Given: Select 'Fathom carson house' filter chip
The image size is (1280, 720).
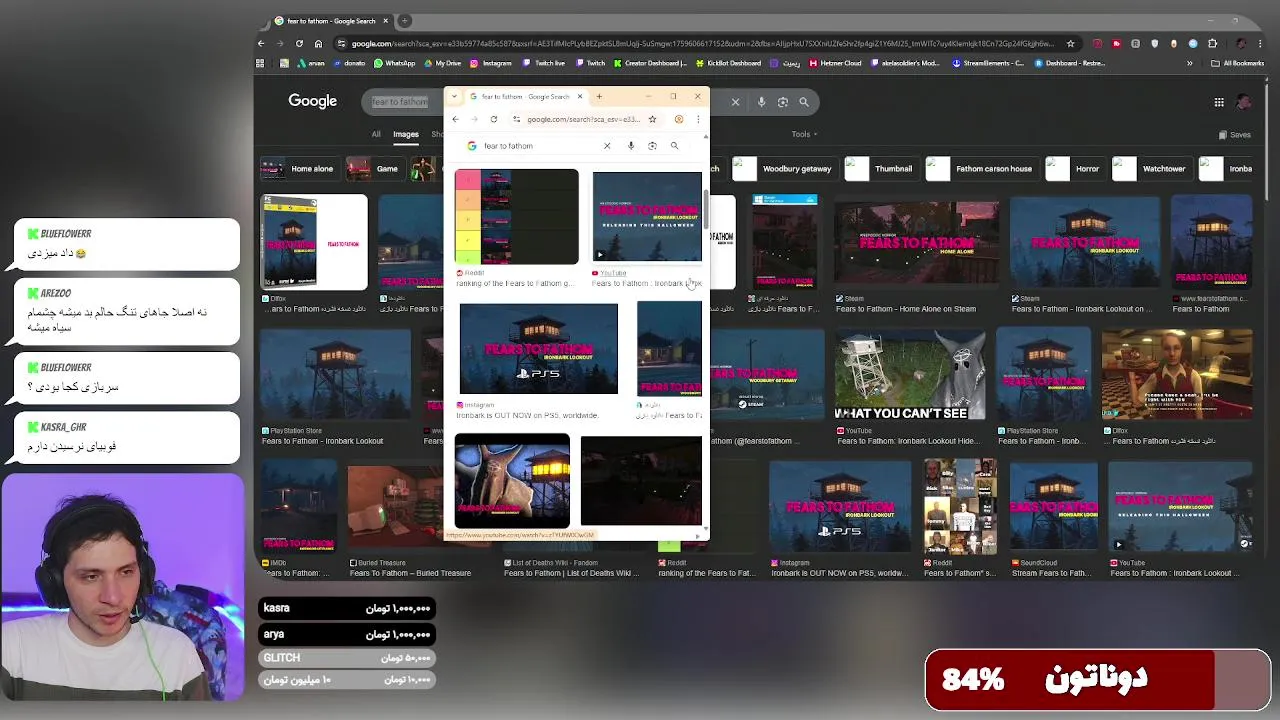Looking at the screenshot, I should click(982, 169).
